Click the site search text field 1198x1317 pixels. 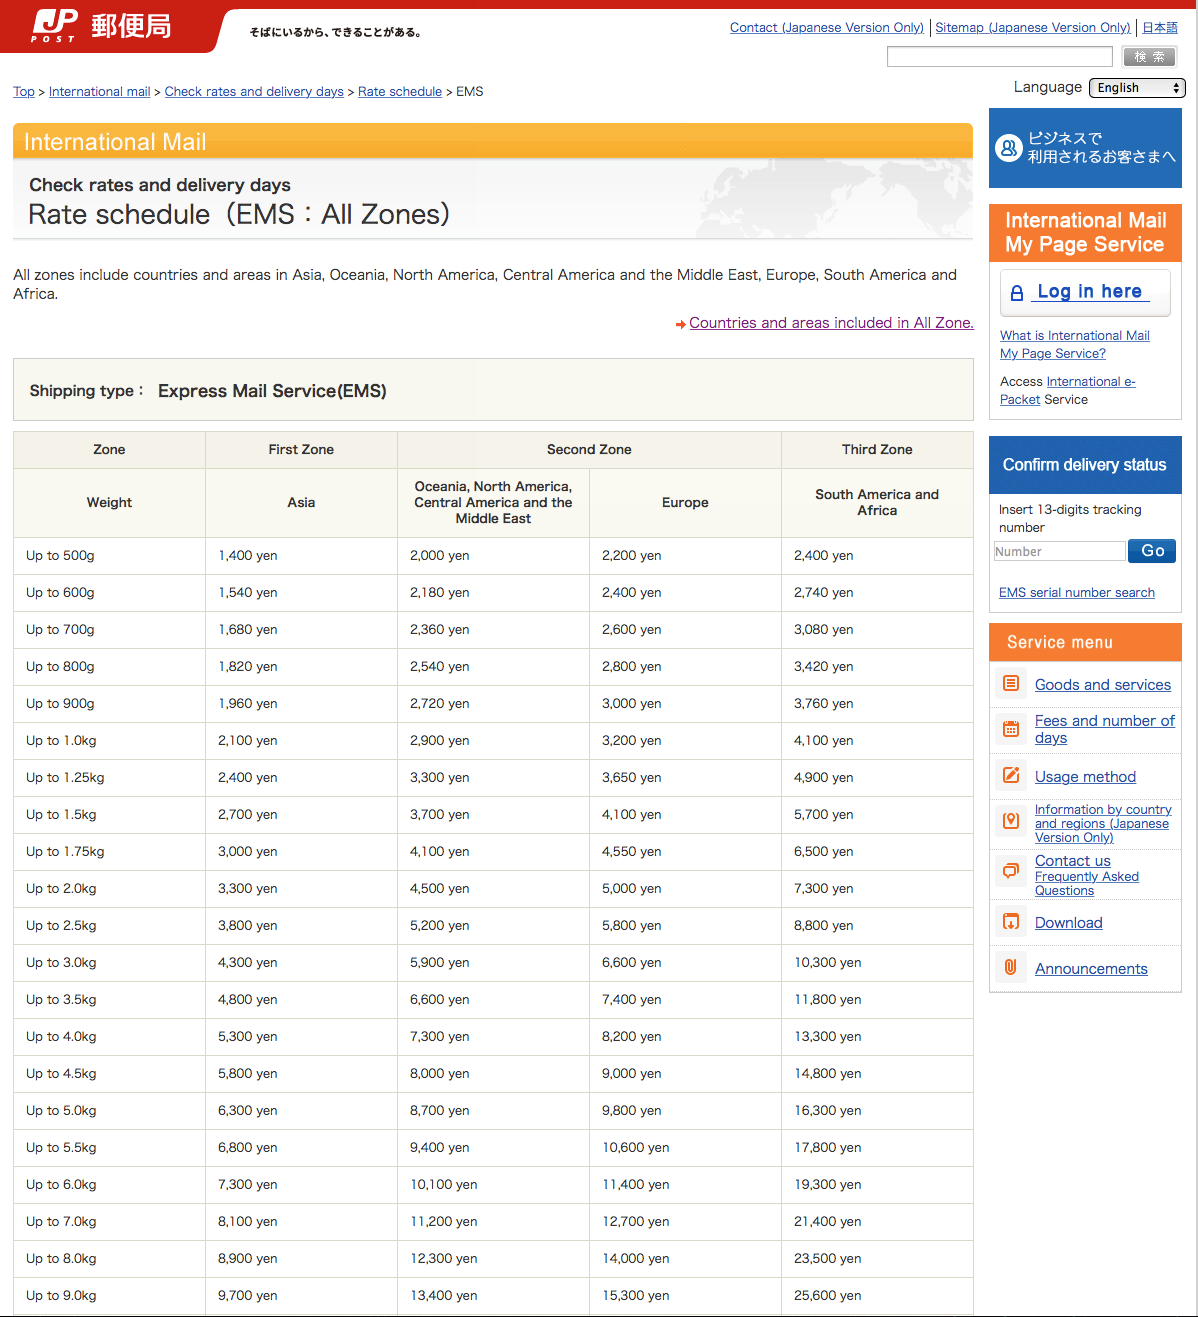tap(1000, 57)
